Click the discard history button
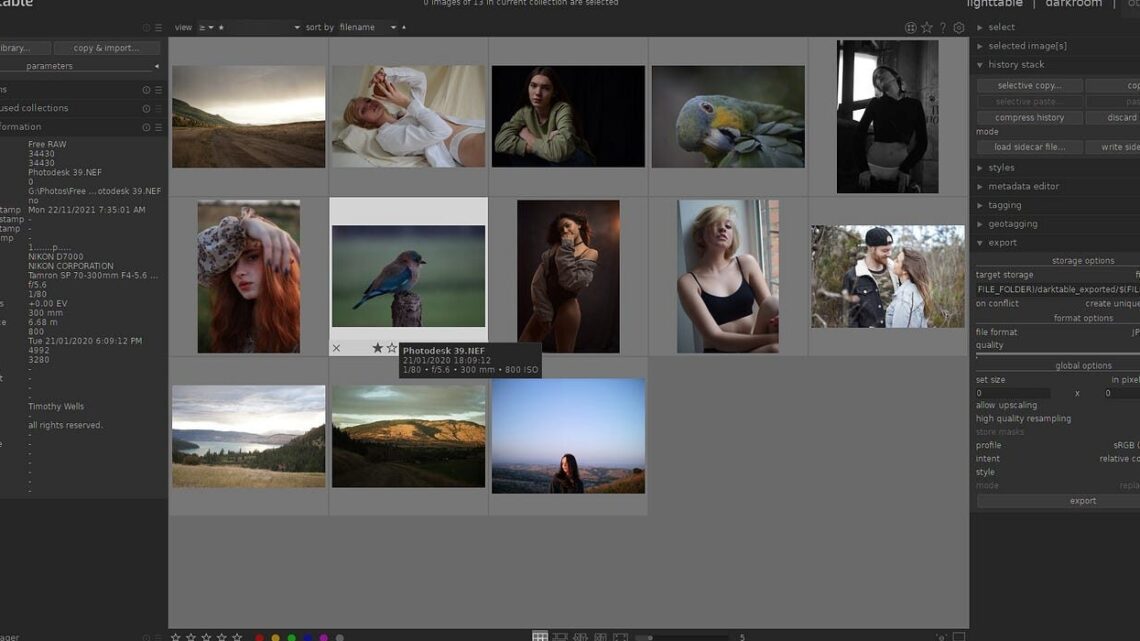1140x641 pixels. (x=1113, y=118)
